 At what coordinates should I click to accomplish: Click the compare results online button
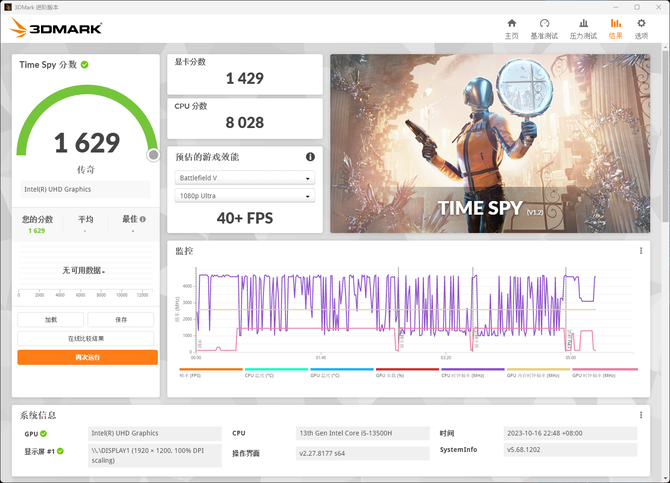pyautogui.click(x=85, y=339)
